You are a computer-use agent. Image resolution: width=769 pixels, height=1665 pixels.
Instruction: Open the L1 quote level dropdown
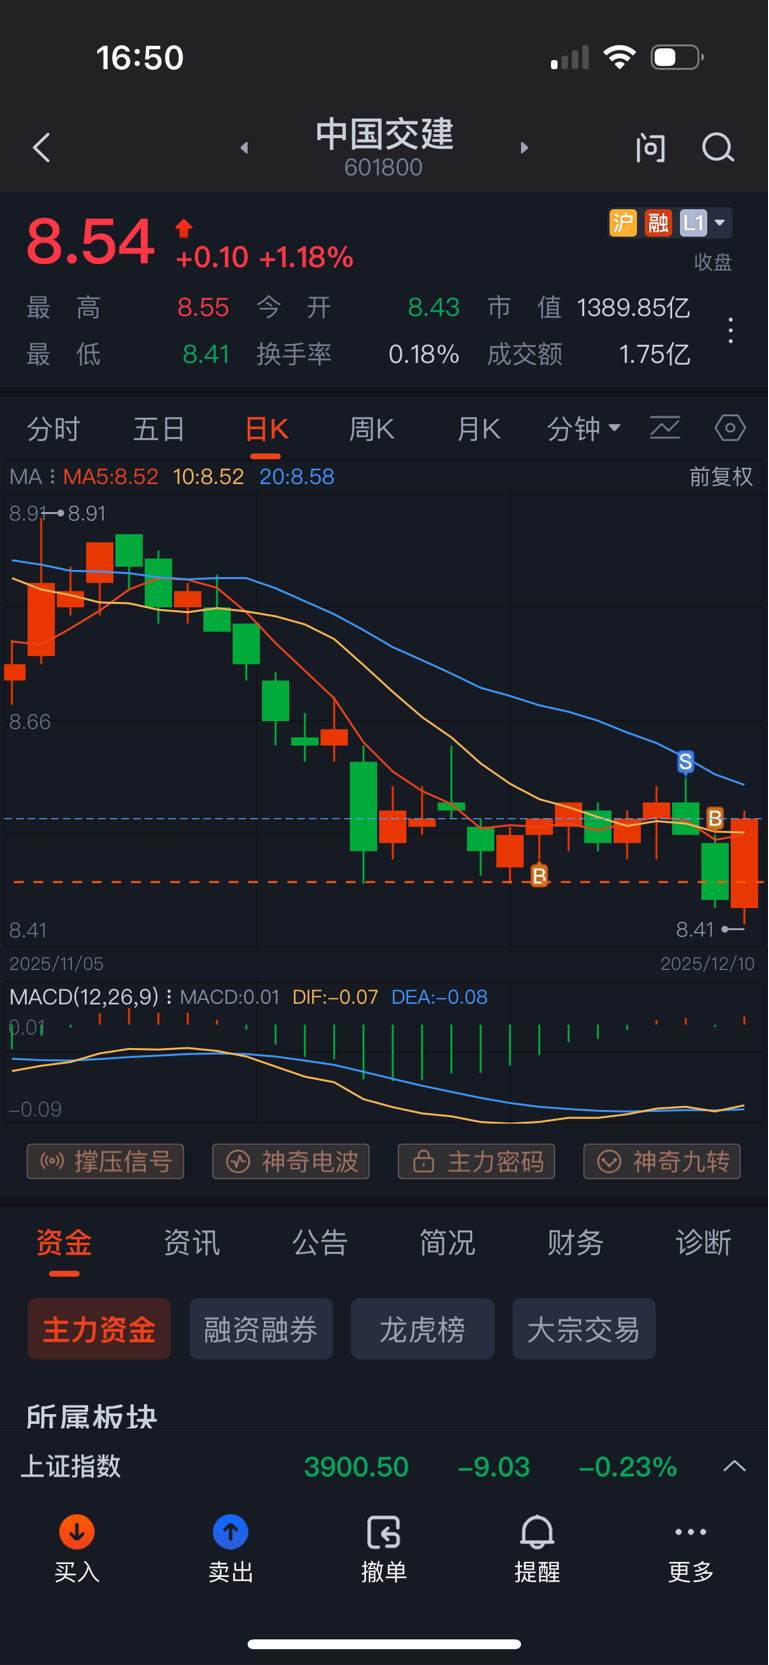pyautogui.click(x=705, y=222)
